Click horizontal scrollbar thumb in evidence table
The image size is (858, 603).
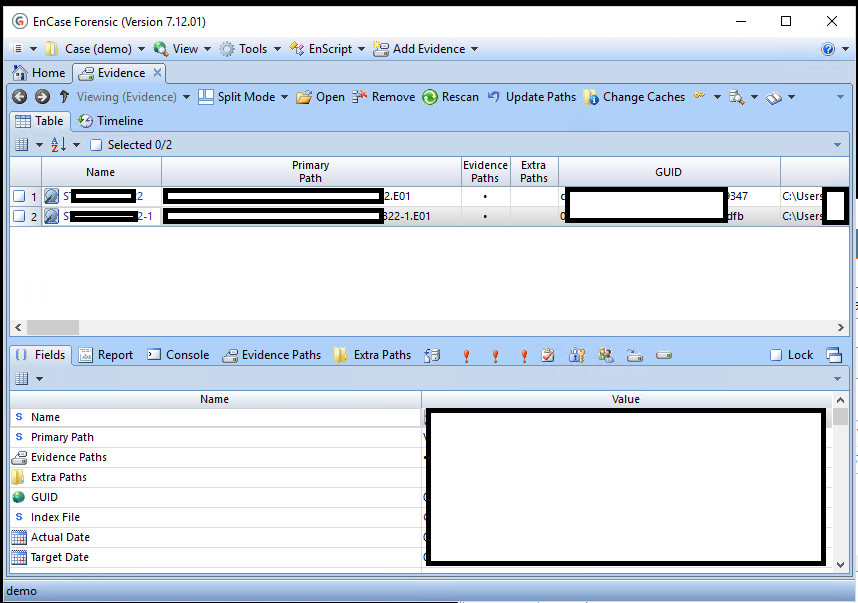(53, 328)
